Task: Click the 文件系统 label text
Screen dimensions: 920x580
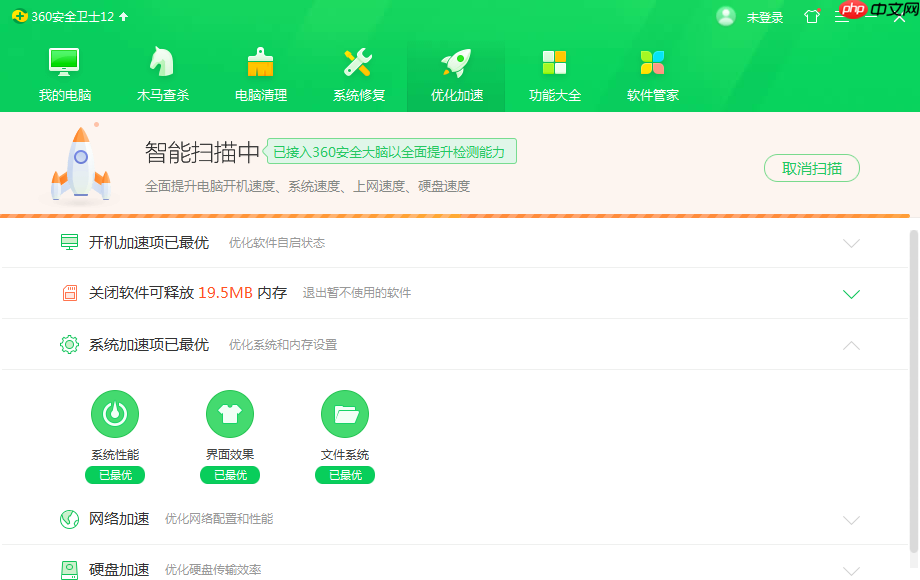Action: point(345,454)
